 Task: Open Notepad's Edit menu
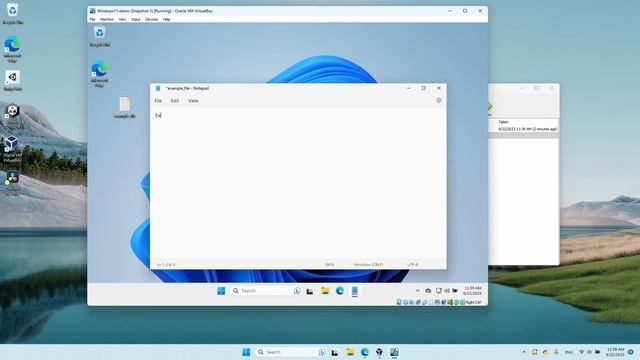[x=175, y=100]
